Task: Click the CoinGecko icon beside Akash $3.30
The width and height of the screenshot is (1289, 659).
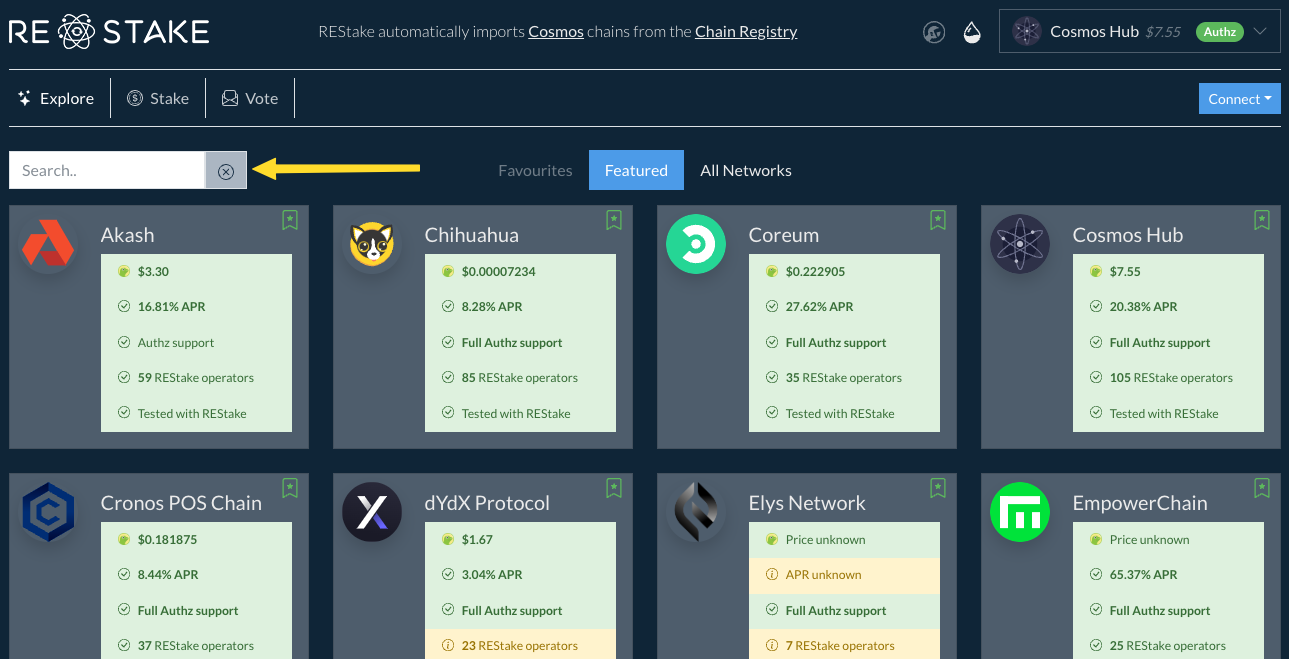Action: 125,271
